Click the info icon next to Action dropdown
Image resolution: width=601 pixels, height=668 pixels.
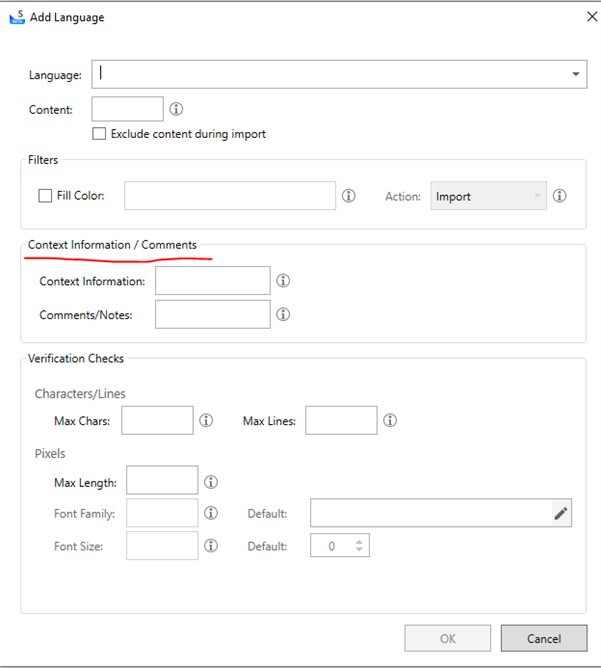pos(559,196)
